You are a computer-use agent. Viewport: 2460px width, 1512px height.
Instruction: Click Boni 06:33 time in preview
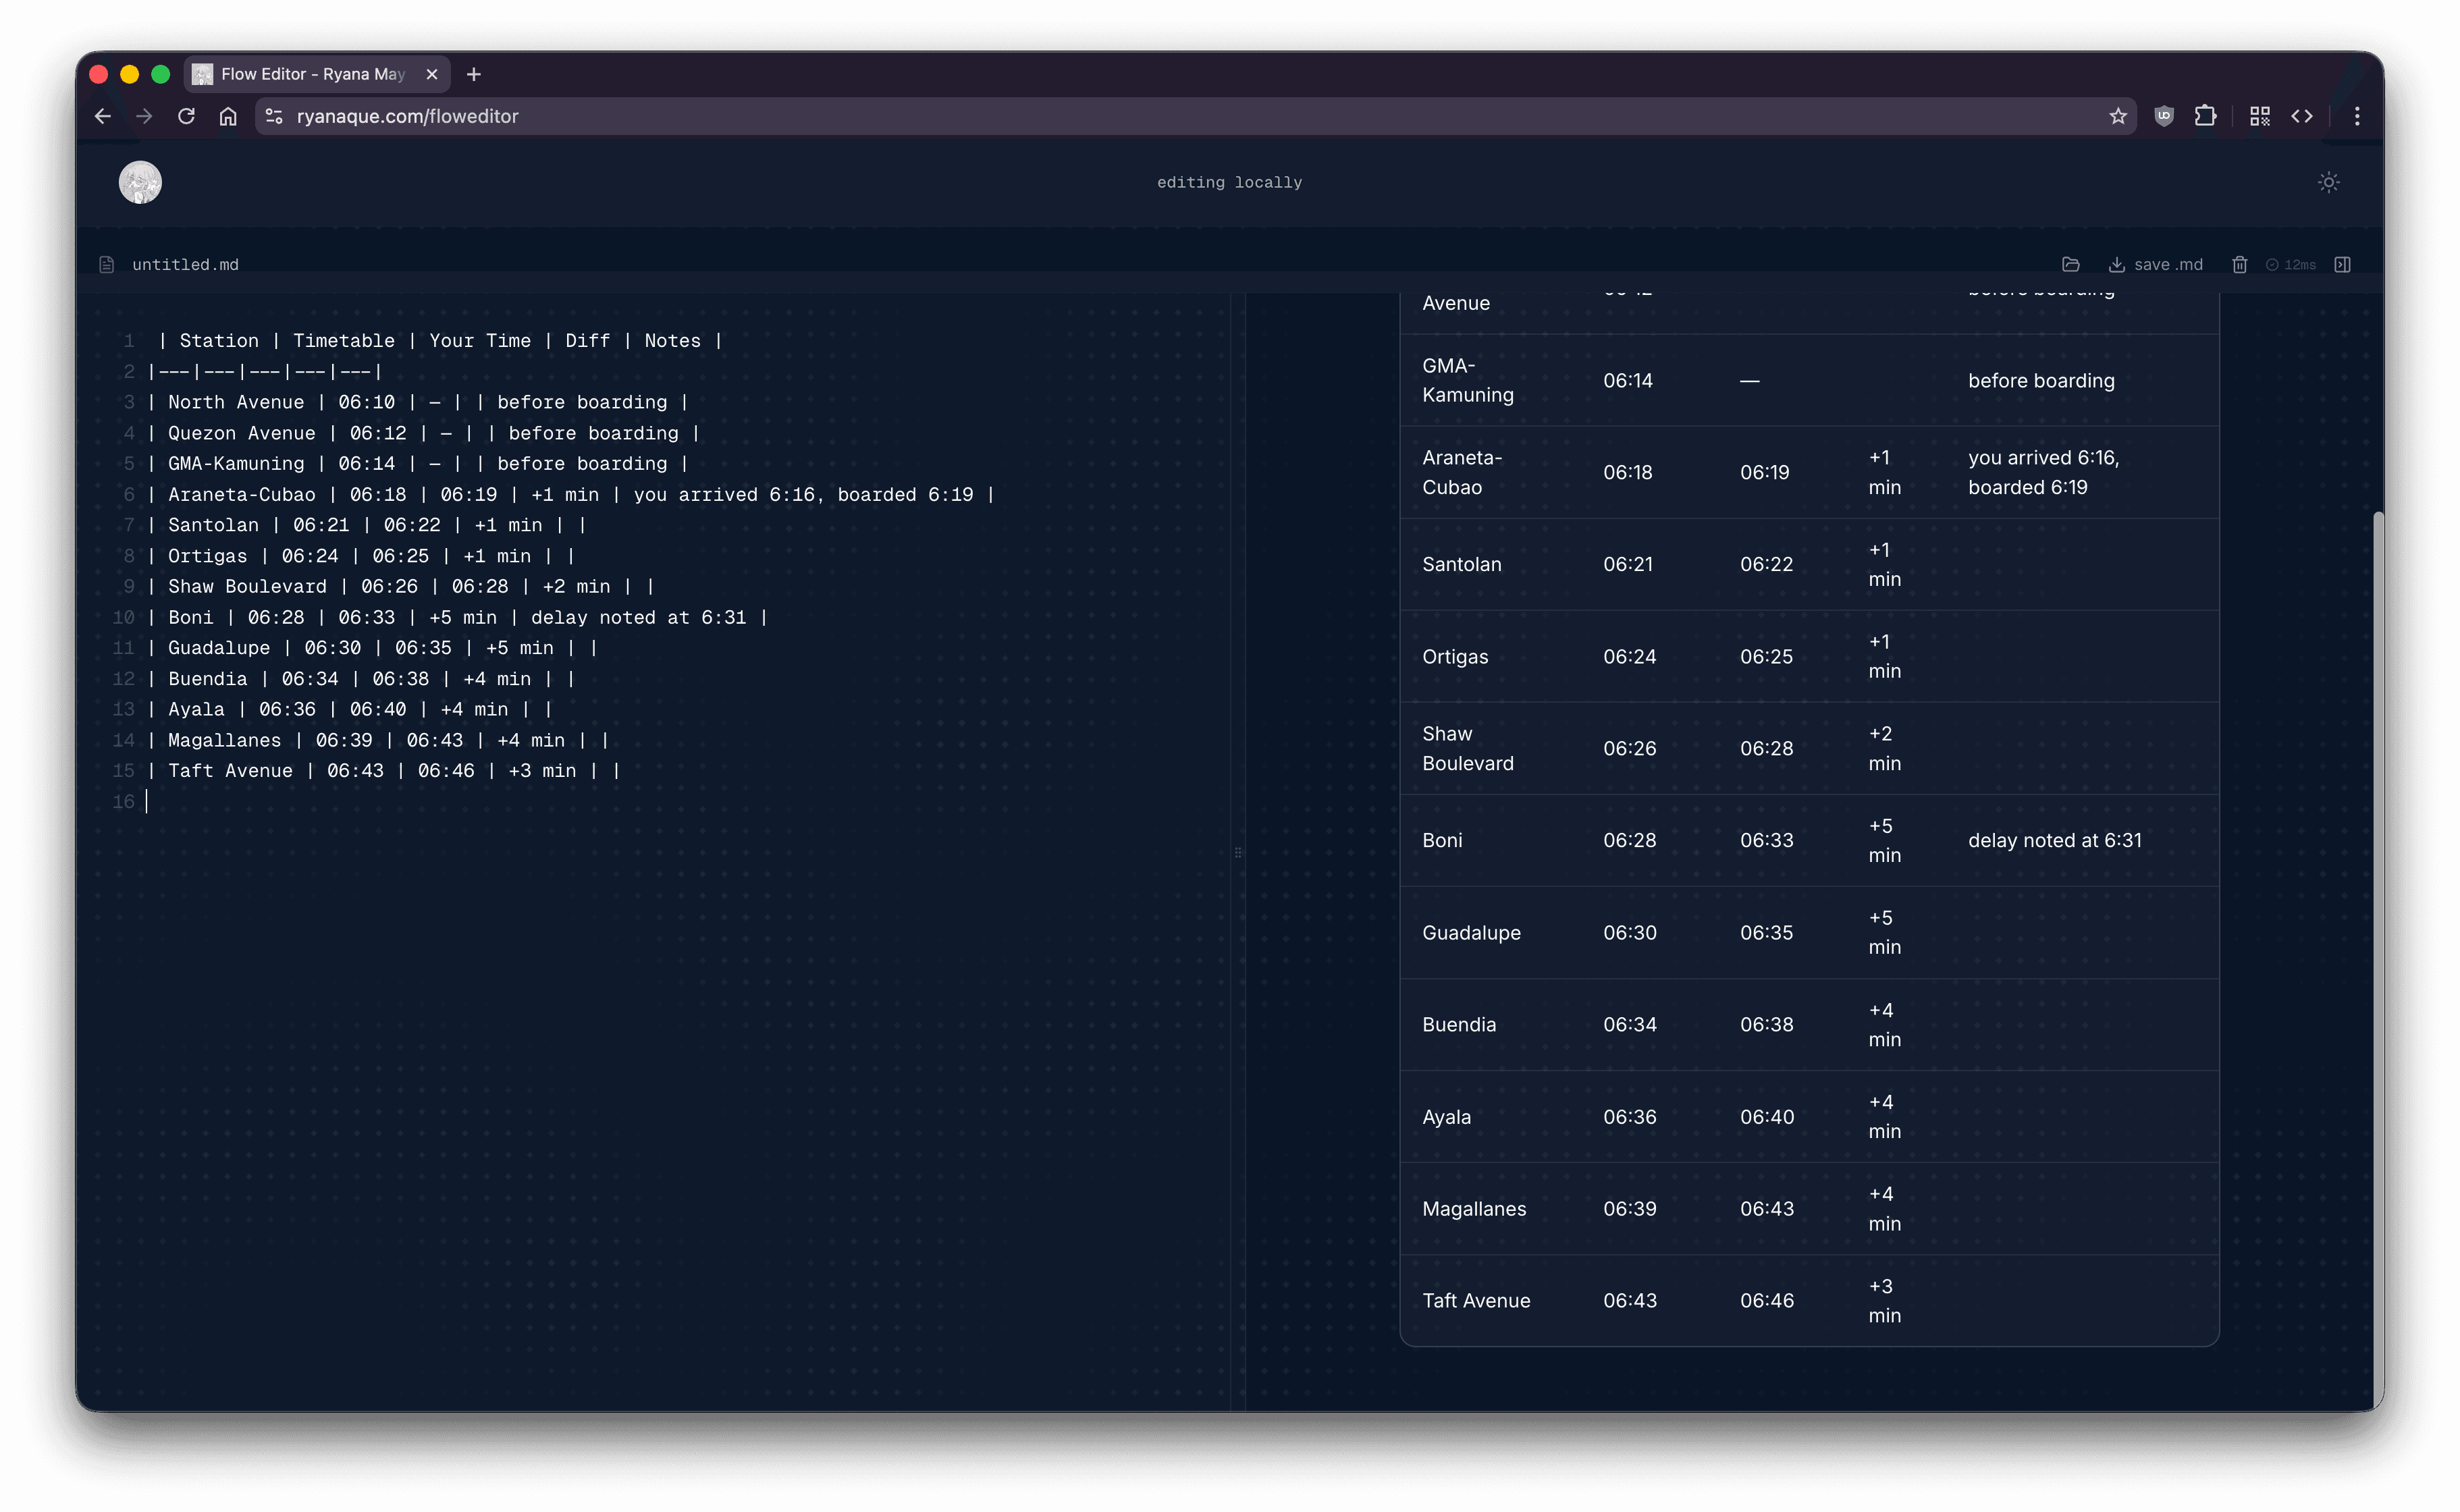pyautogui.click(x=1766, y=840)
